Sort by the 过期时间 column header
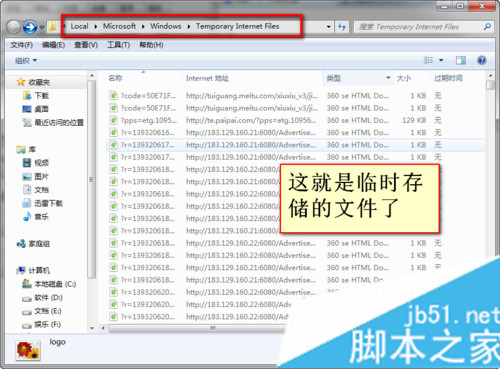 click(x=448, y=78)
